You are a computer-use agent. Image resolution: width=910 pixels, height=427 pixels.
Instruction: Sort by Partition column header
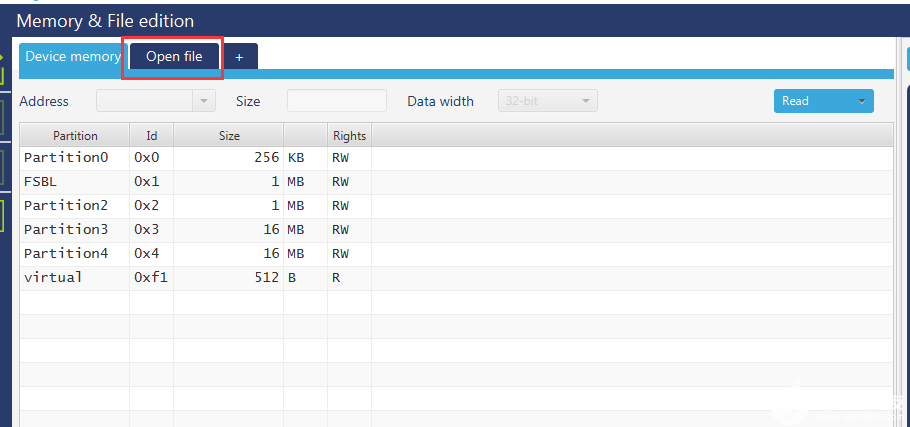75,135
